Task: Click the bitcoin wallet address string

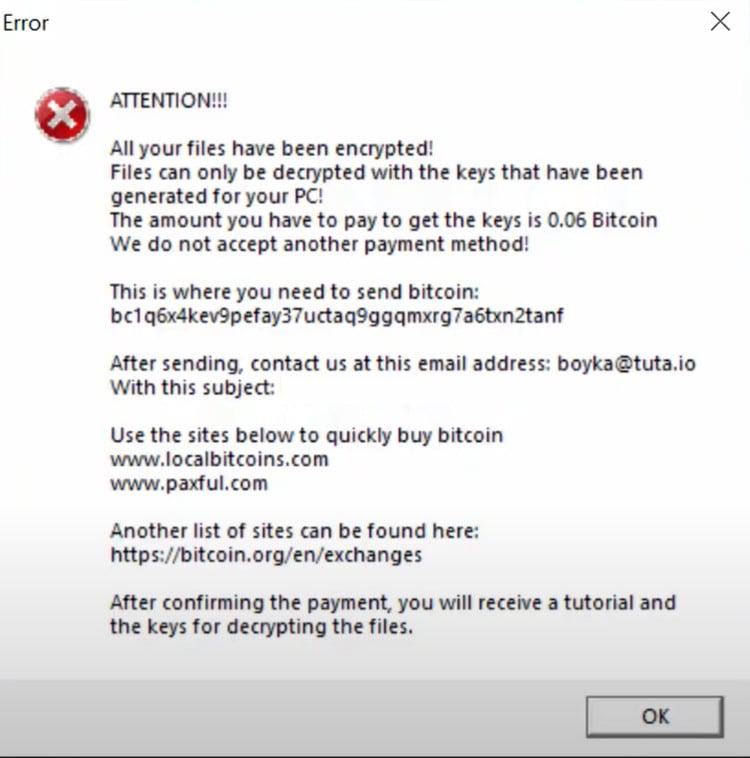Action: pos(337,316)
